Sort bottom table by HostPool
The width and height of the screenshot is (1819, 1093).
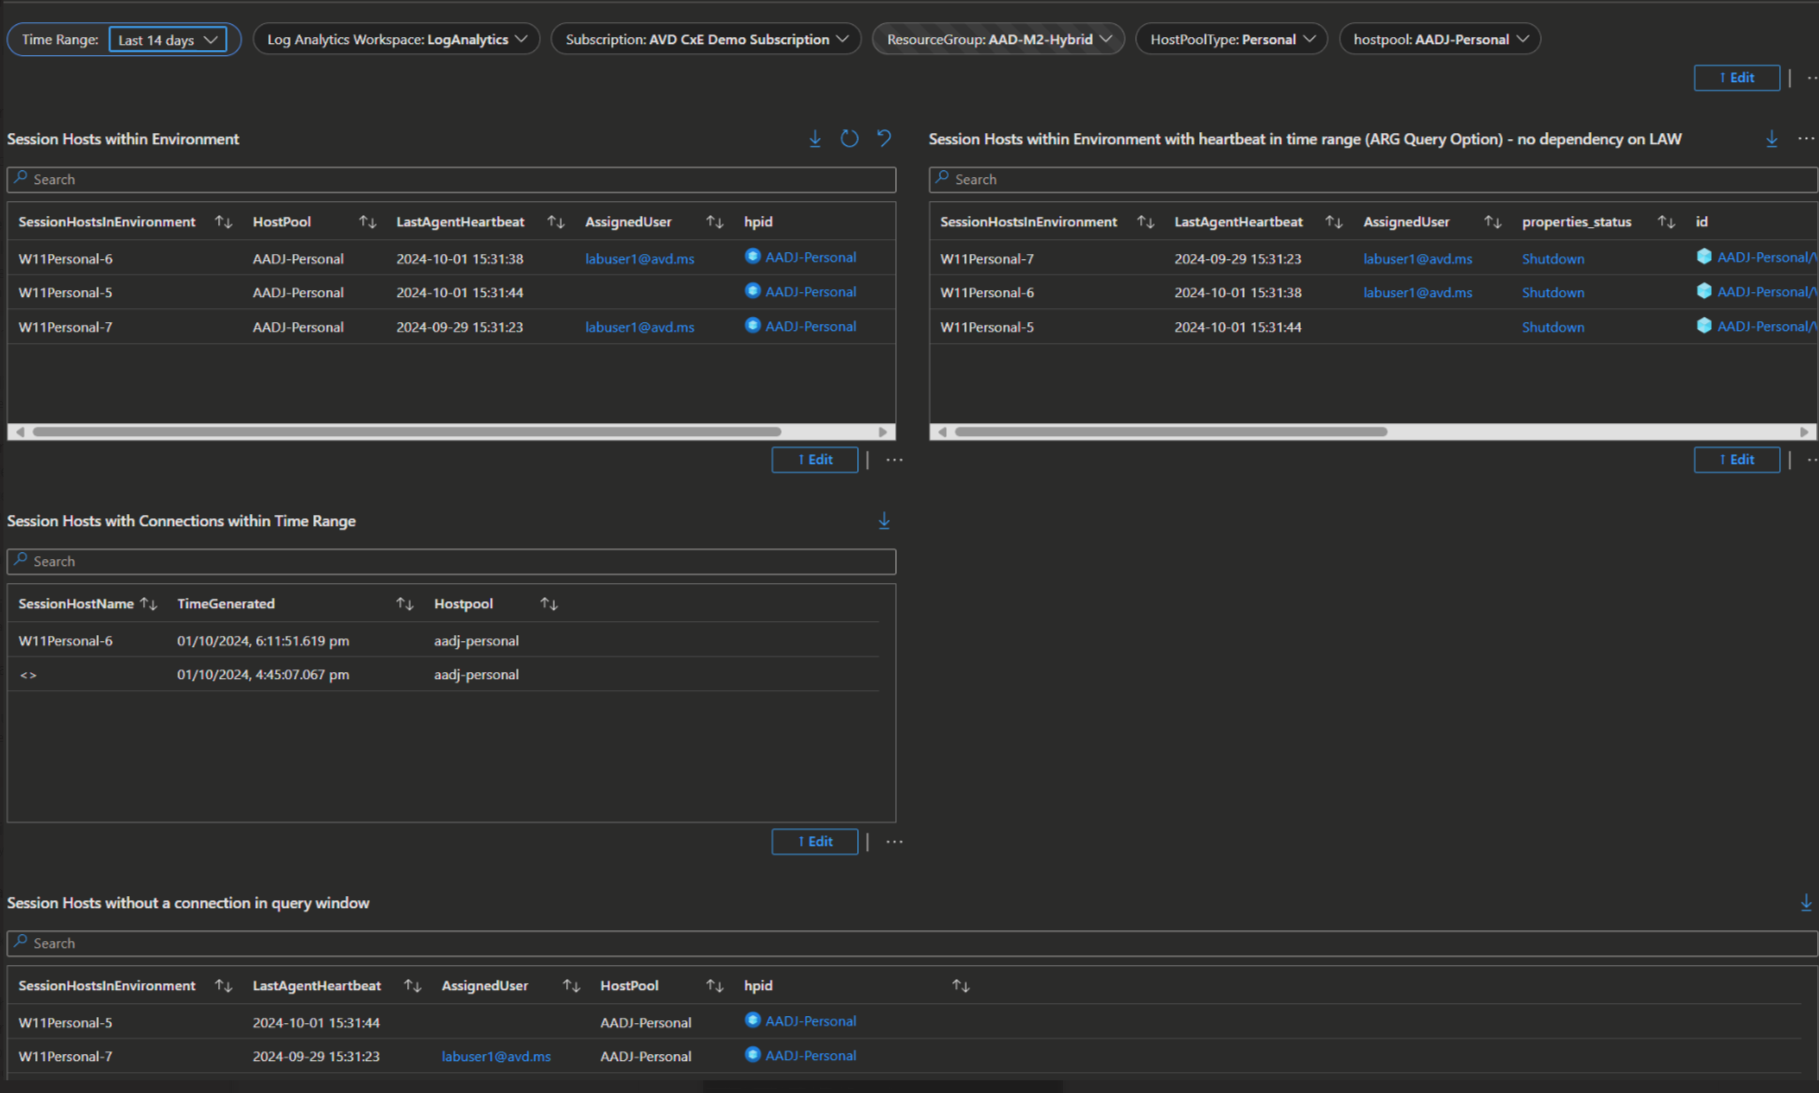point(714,986)
